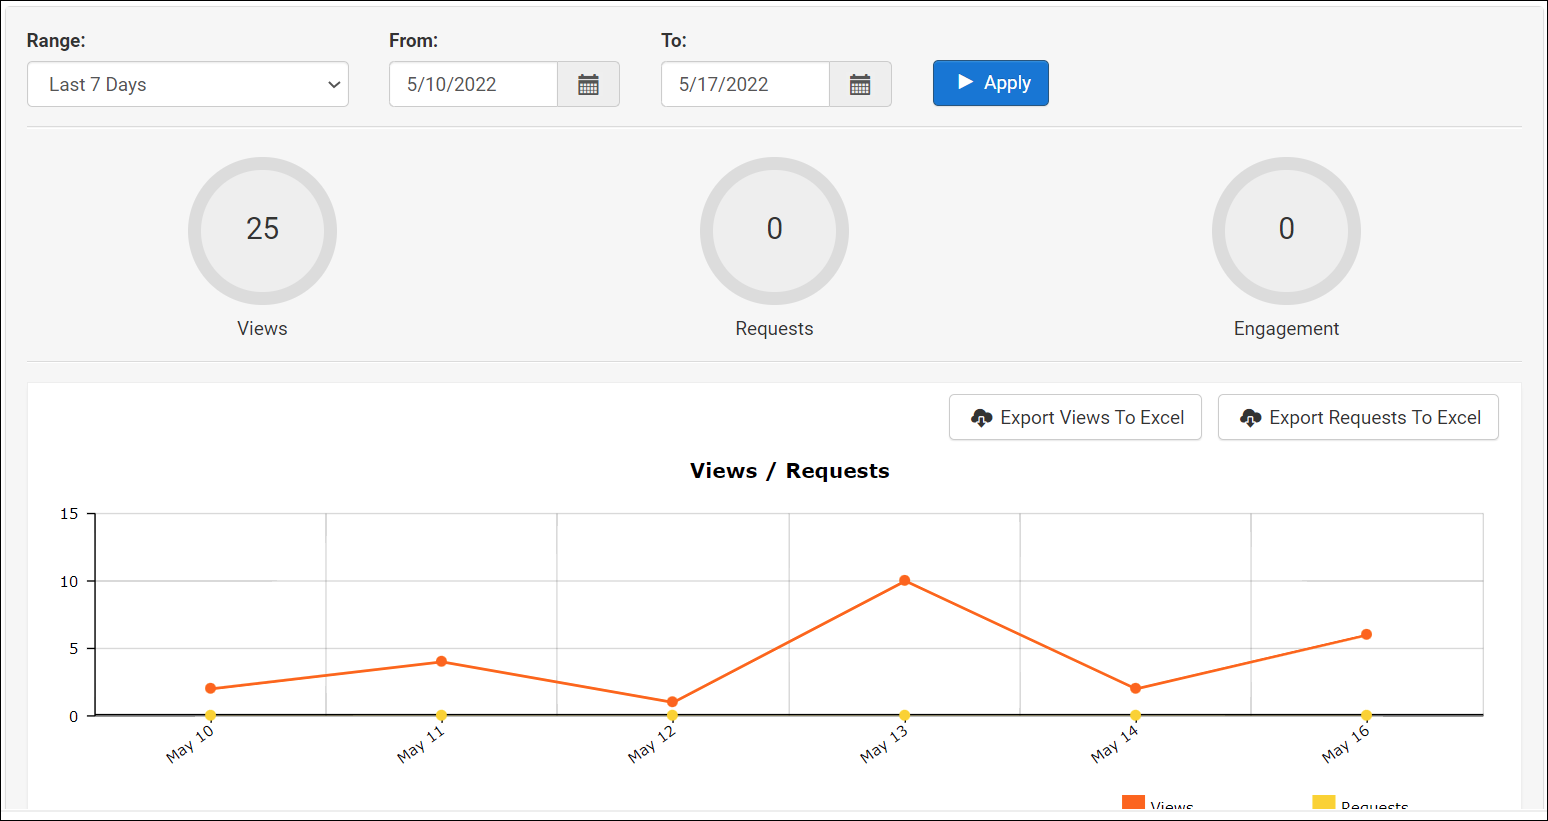
Task: Click the Views label under 25
Action: (x=262, y=328)
